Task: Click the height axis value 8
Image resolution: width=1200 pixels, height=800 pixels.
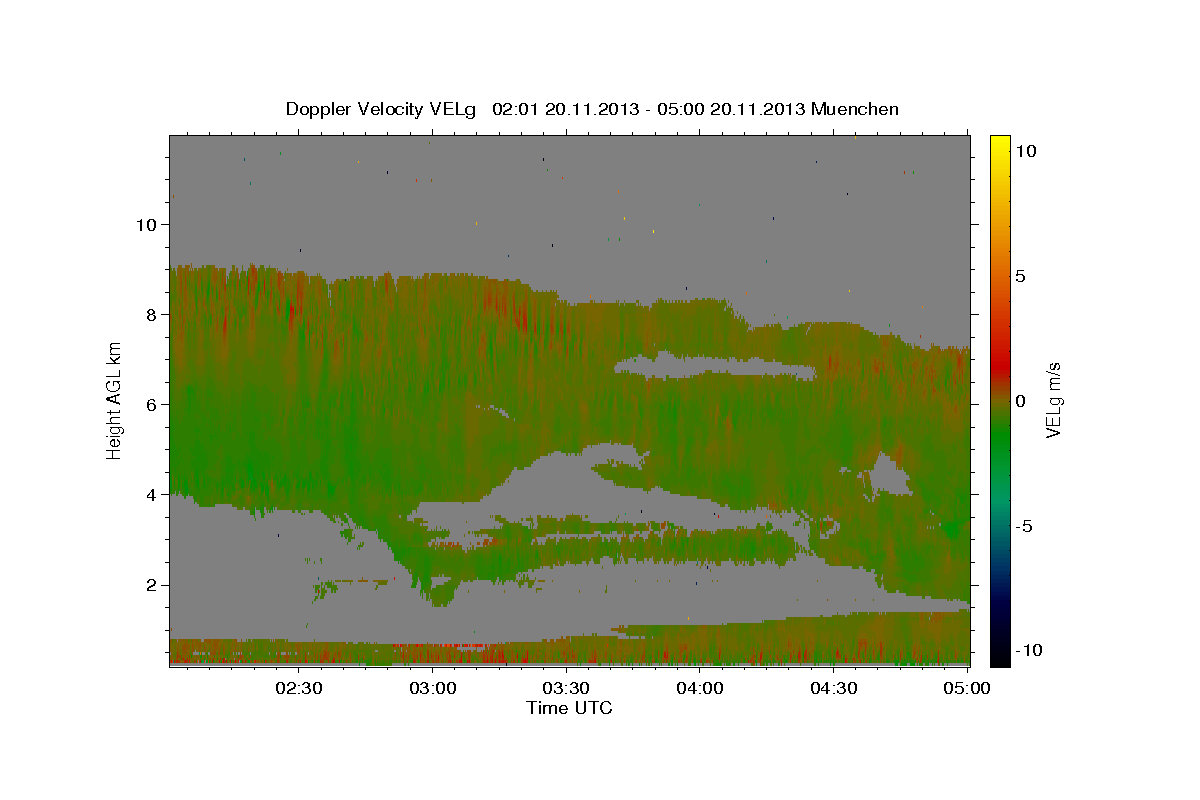Action: click(x=151, y=314)
